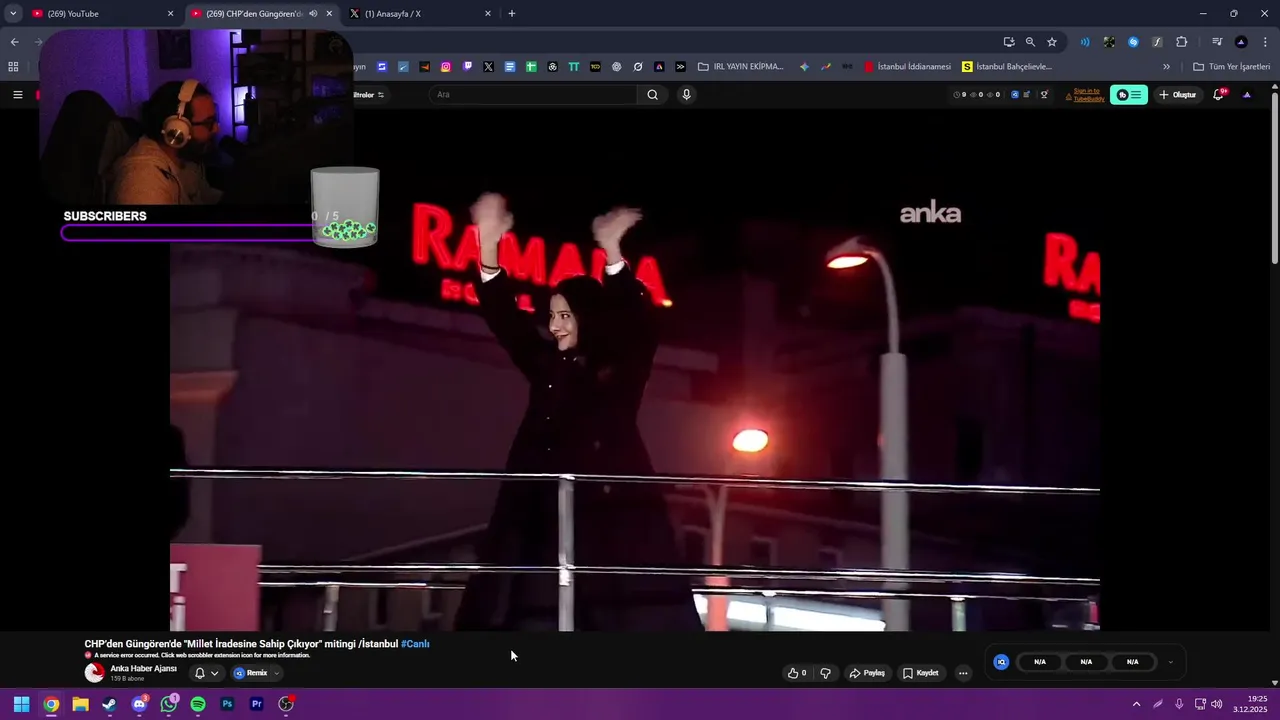The height and width of the screenshot is (720, 1280).
Task: Open the Chrome extensions puzzle icon
Action: pos(1181,42)
